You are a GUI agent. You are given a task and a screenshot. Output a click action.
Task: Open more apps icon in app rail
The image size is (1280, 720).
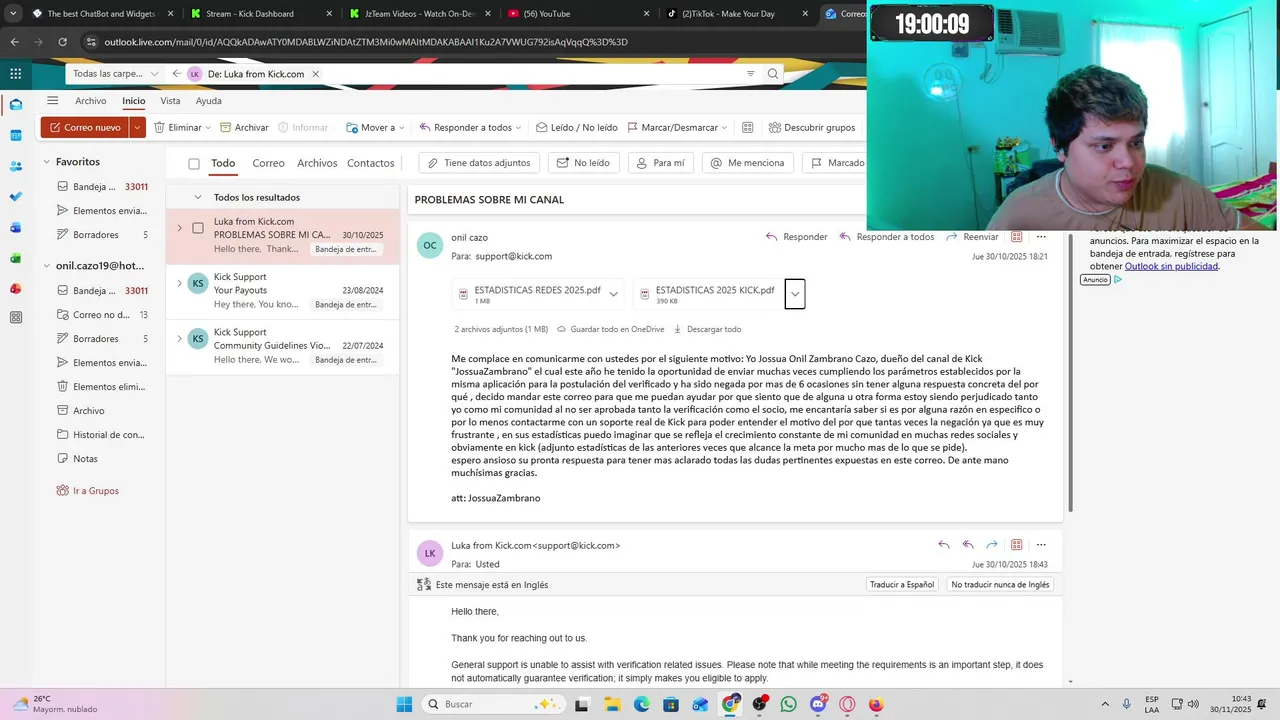[x=15, y=318]
